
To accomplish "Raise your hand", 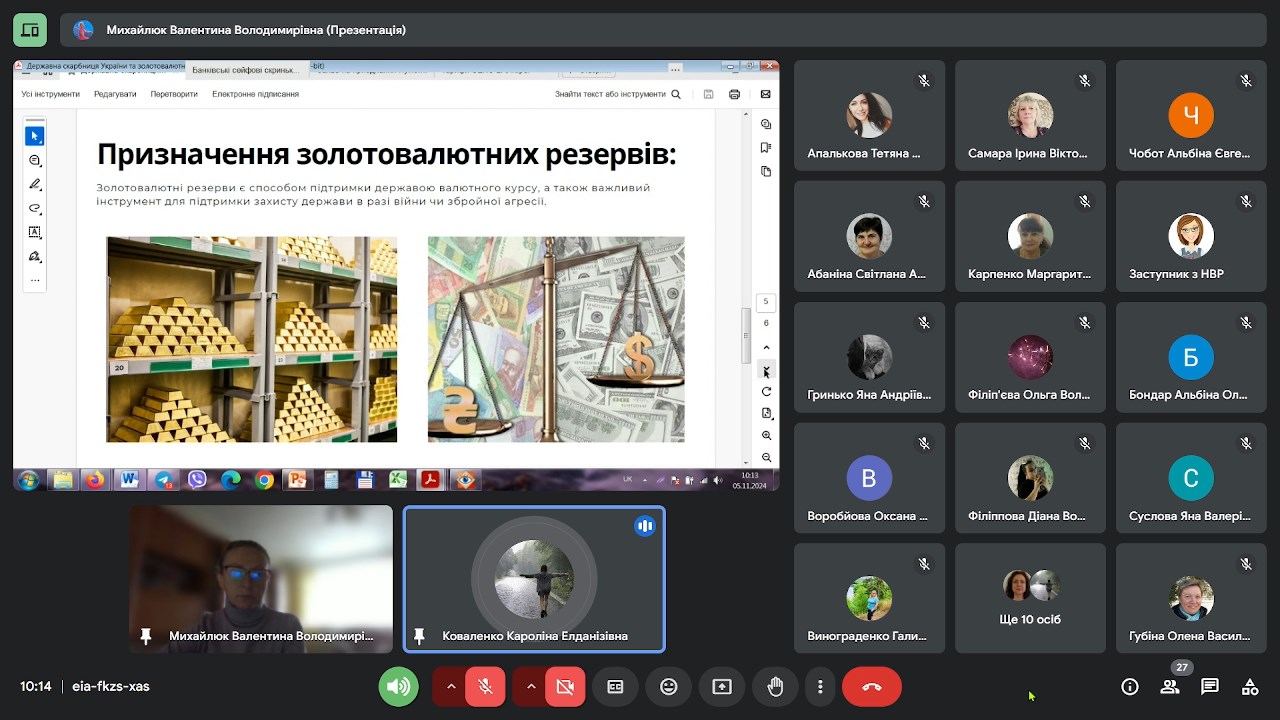I will coord(775,687).
